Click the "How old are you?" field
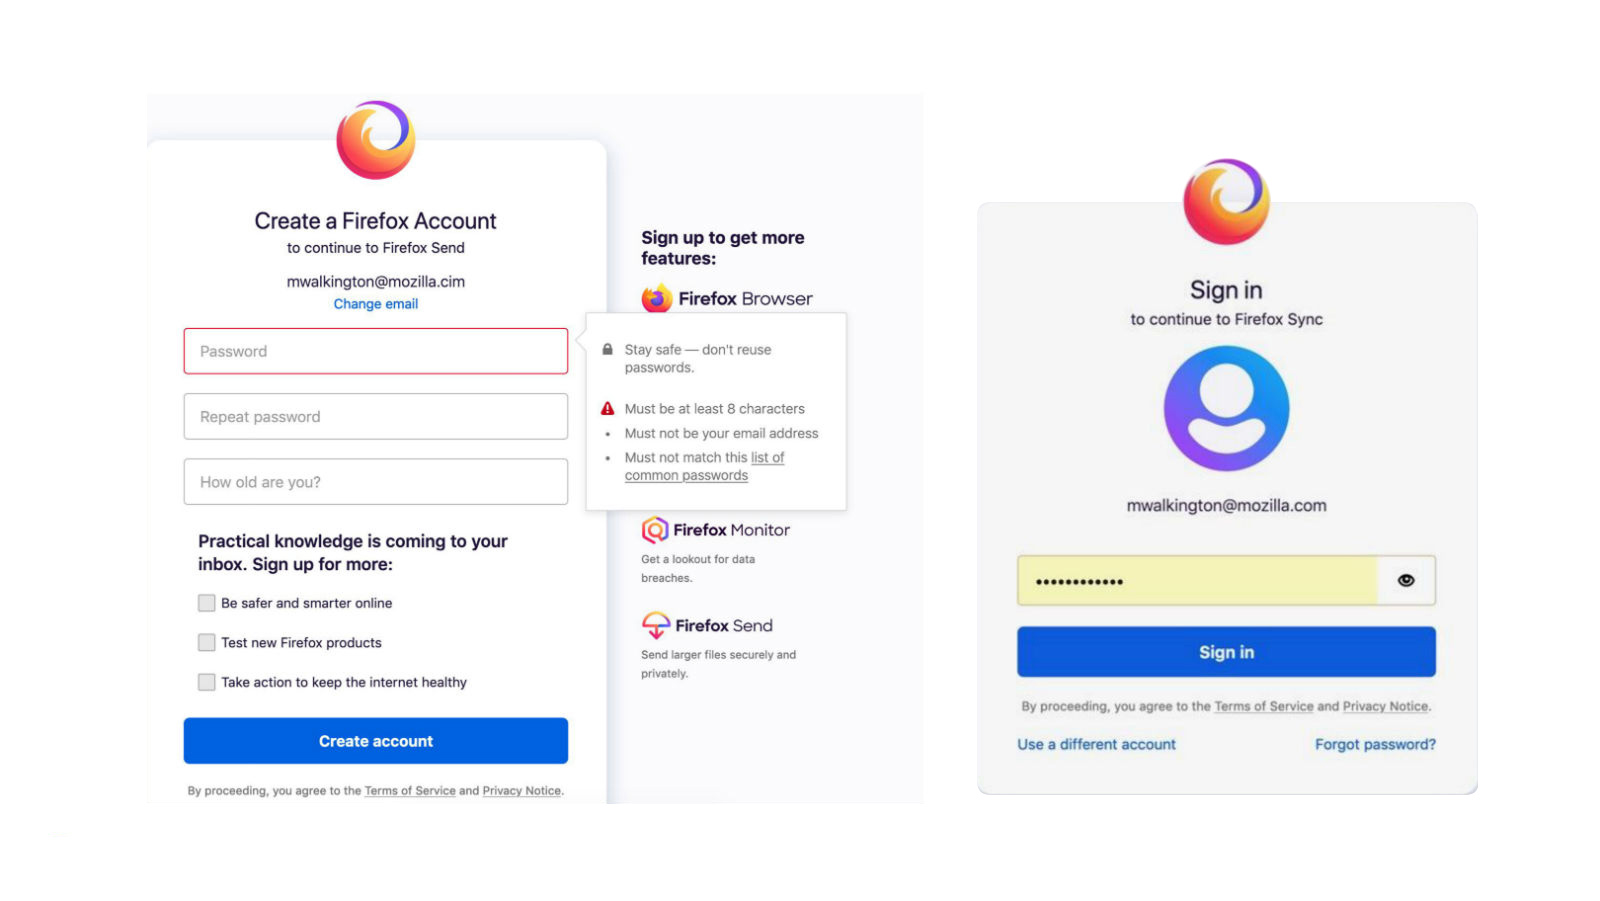 [376, 481]
